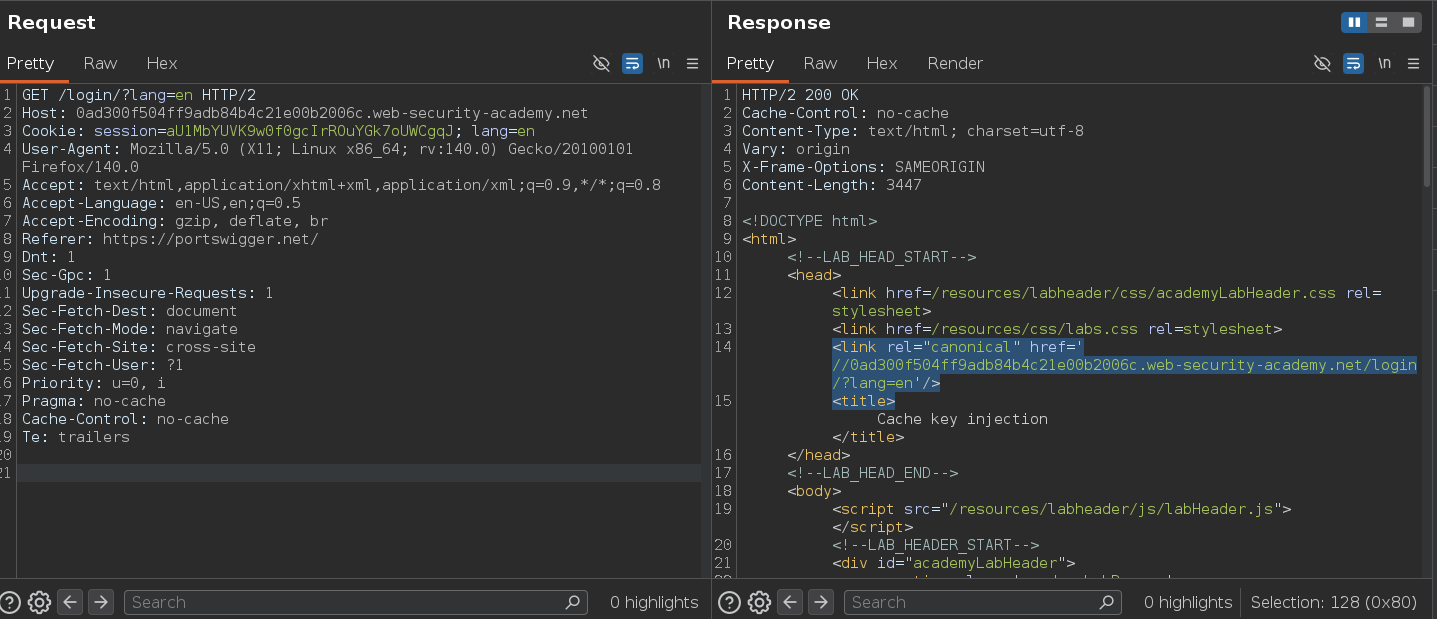Click 'Sec-Fetch-Site: cross-site' header

139,347
